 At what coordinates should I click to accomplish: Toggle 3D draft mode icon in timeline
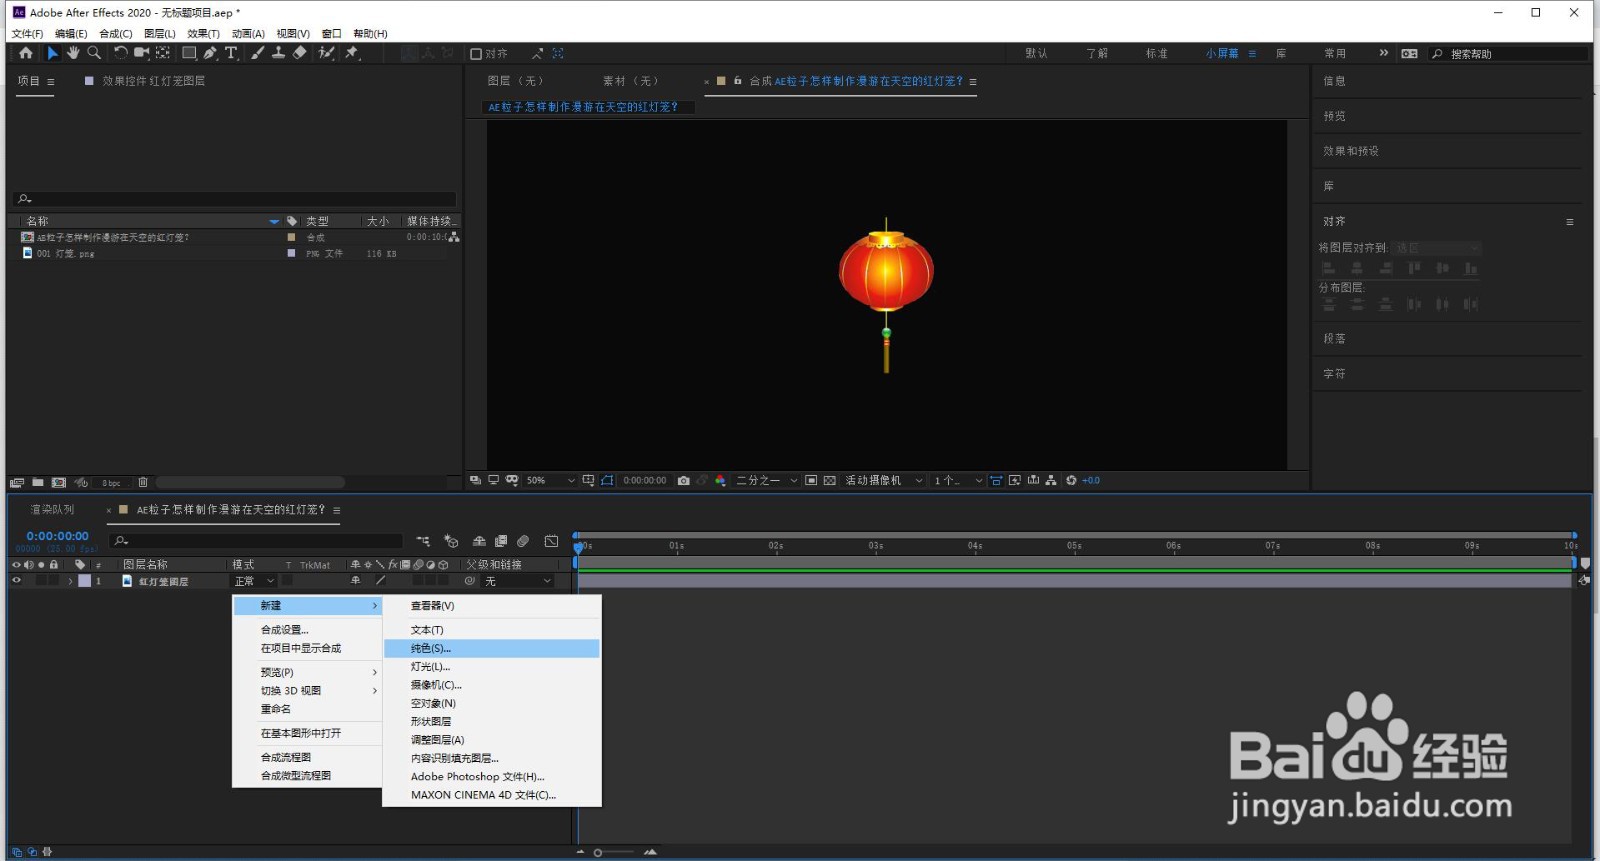pos(451,541)
